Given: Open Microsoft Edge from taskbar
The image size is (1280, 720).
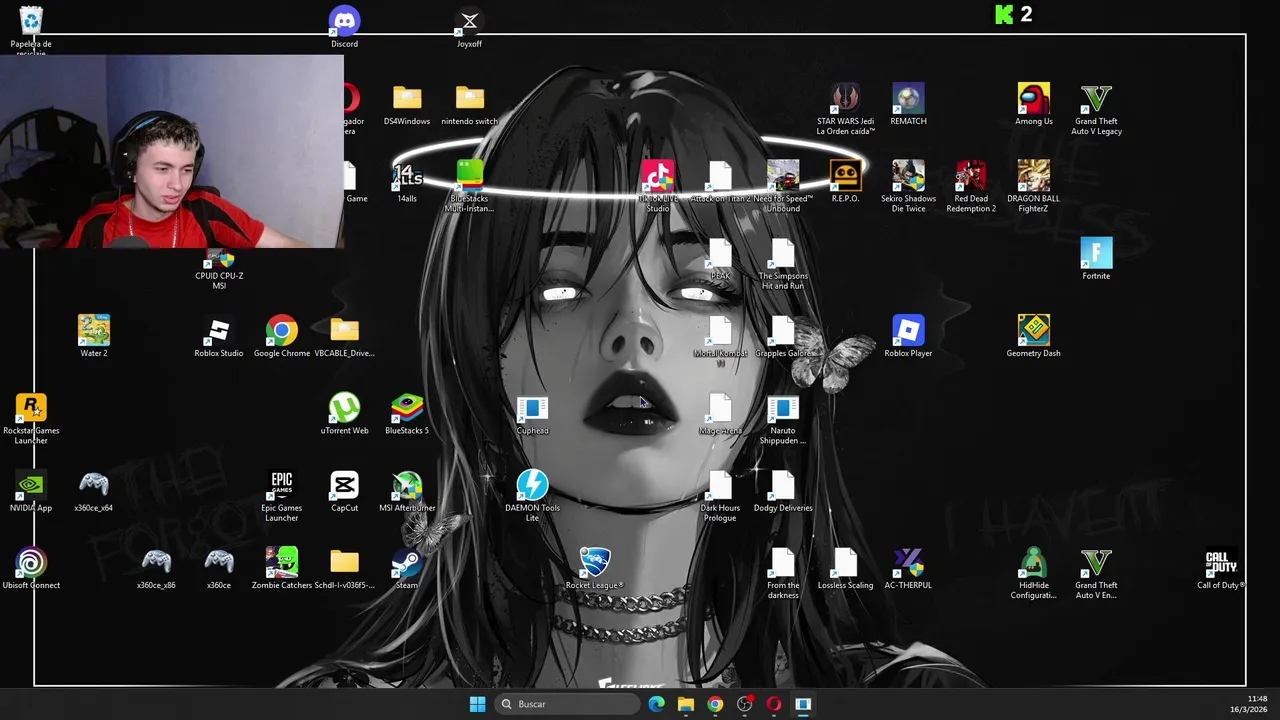Looking at the screenshot, I should click(656, 704).
